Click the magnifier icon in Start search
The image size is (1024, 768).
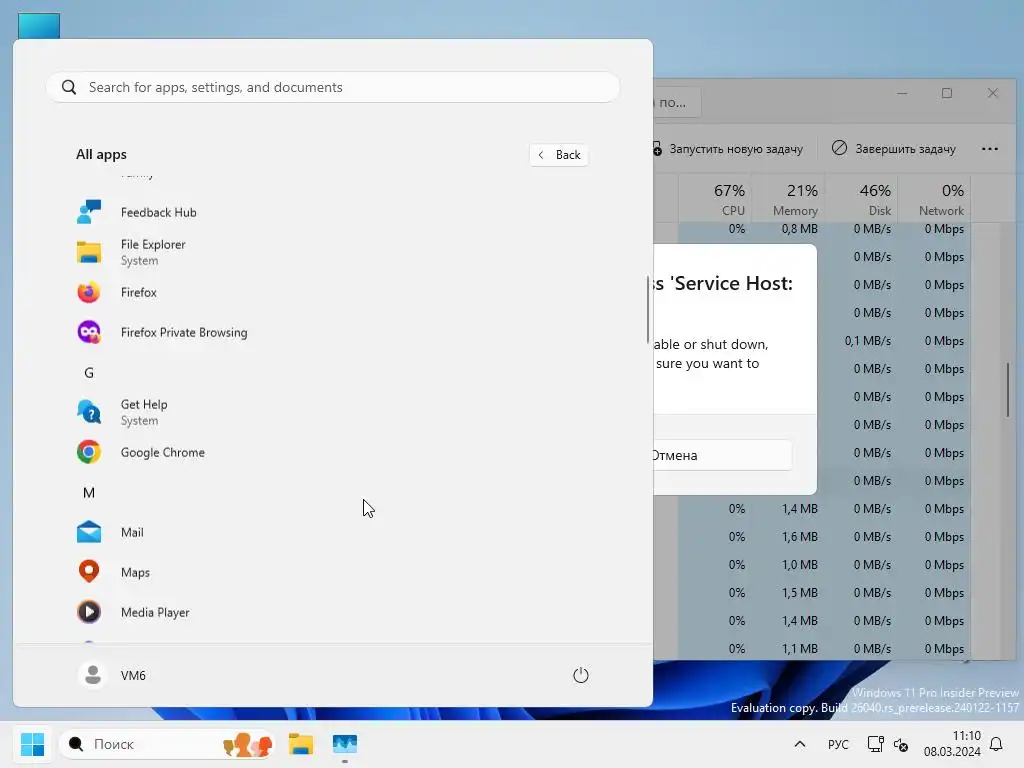click(x=69, y=88)
